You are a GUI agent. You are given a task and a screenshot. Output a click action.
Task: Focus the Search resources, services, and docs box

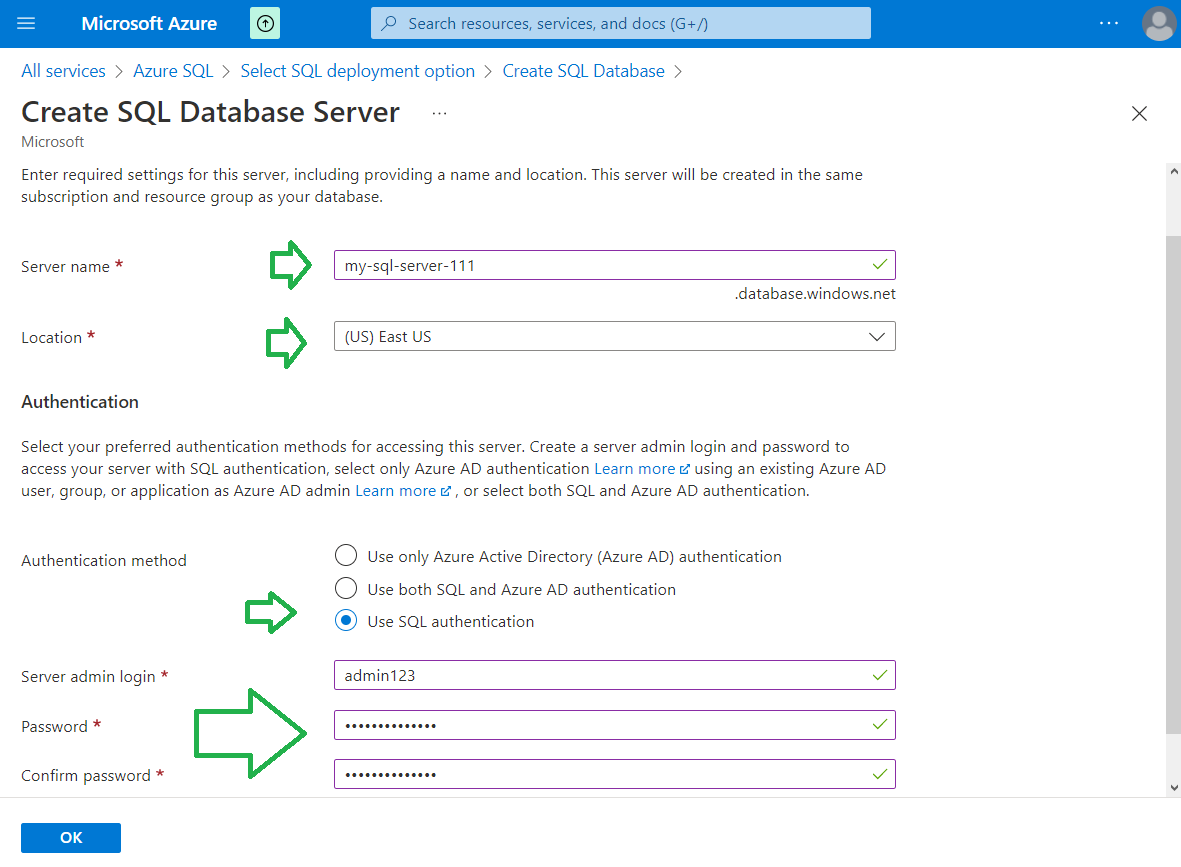pyautogui.click(x=621, y=23)
